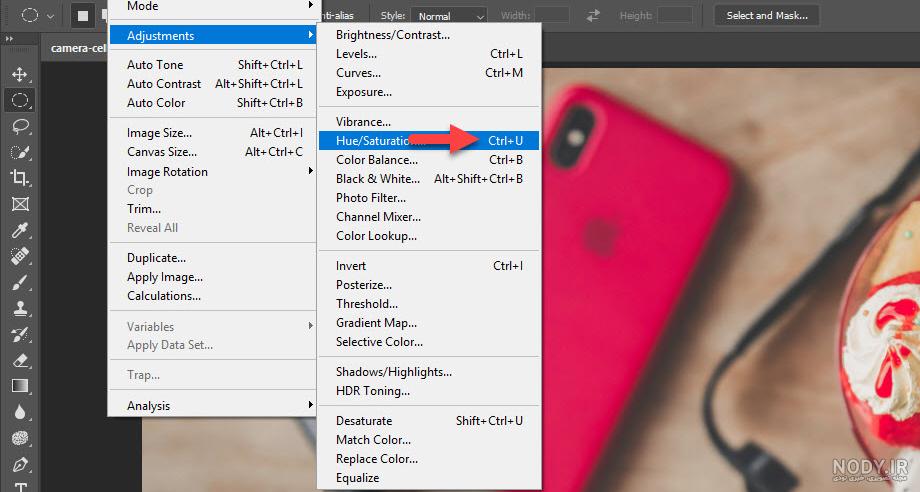Open Black & White adjustment
This screenshot has width=920, height=492.
[x=429, y=179]
